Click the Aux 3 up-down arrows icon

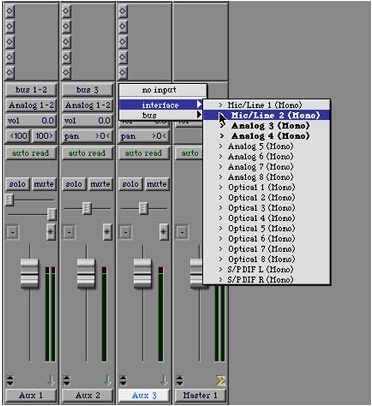click(123, 380)
